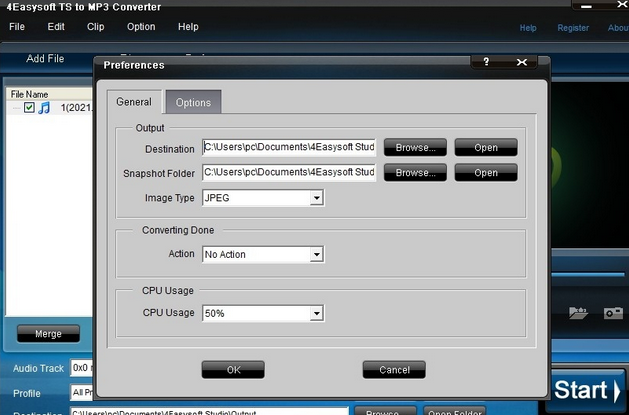Select the General tab
Viewport: 629px width, 415px height.
pos(134,102)
